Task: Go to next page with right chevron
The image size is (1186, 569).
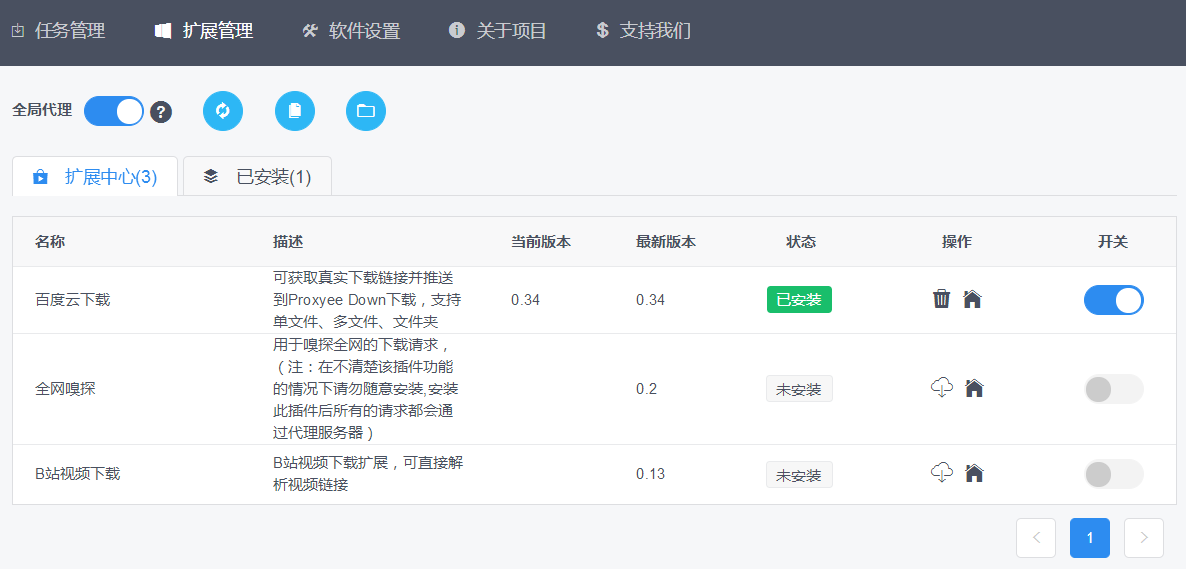Action: click(1144, 538)
